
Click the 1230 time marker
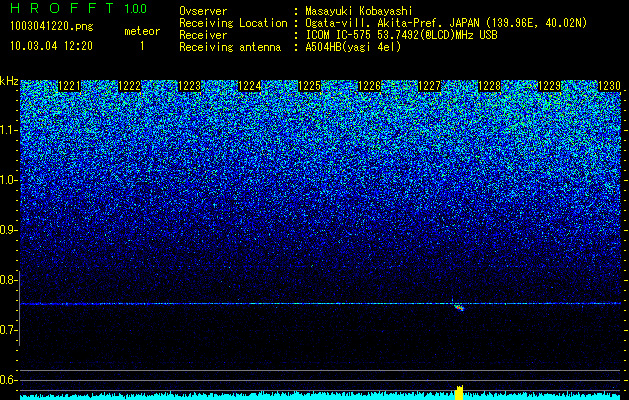[x=609, y=86]
